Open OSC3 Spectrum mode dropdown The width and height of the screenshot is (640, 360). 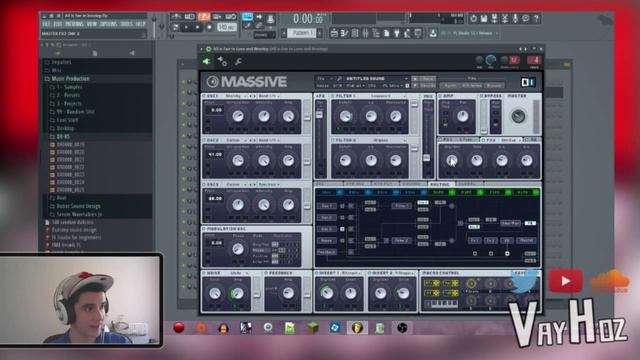pyautogui.click(x=268, y=184)
